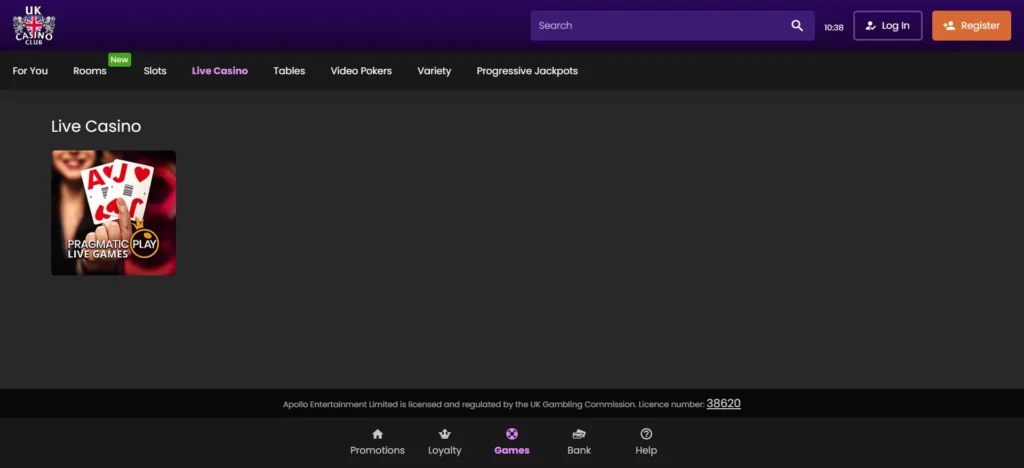This screenshot has width=1024, height=468.
Task: Go to Progressive Jackpots tab
Action: tap(527, 70)
